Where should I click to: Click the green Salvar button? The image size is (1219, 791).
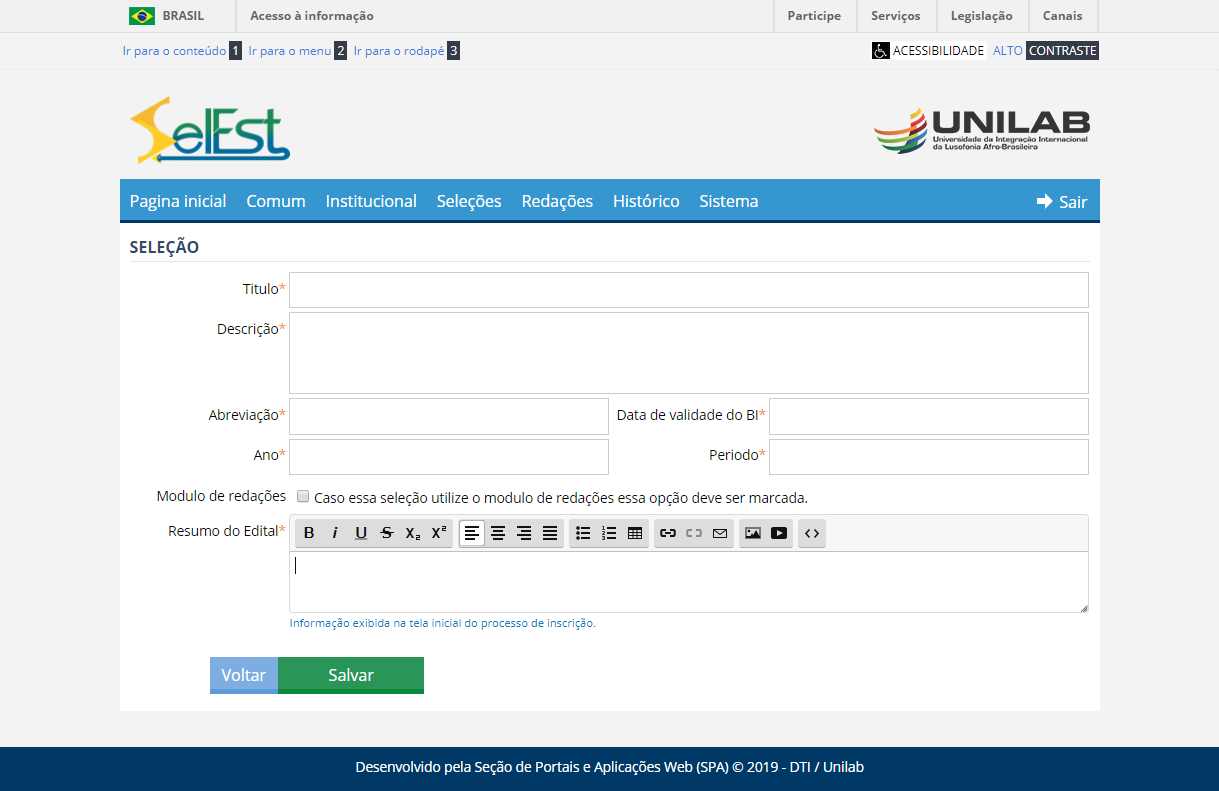(351, 675)
